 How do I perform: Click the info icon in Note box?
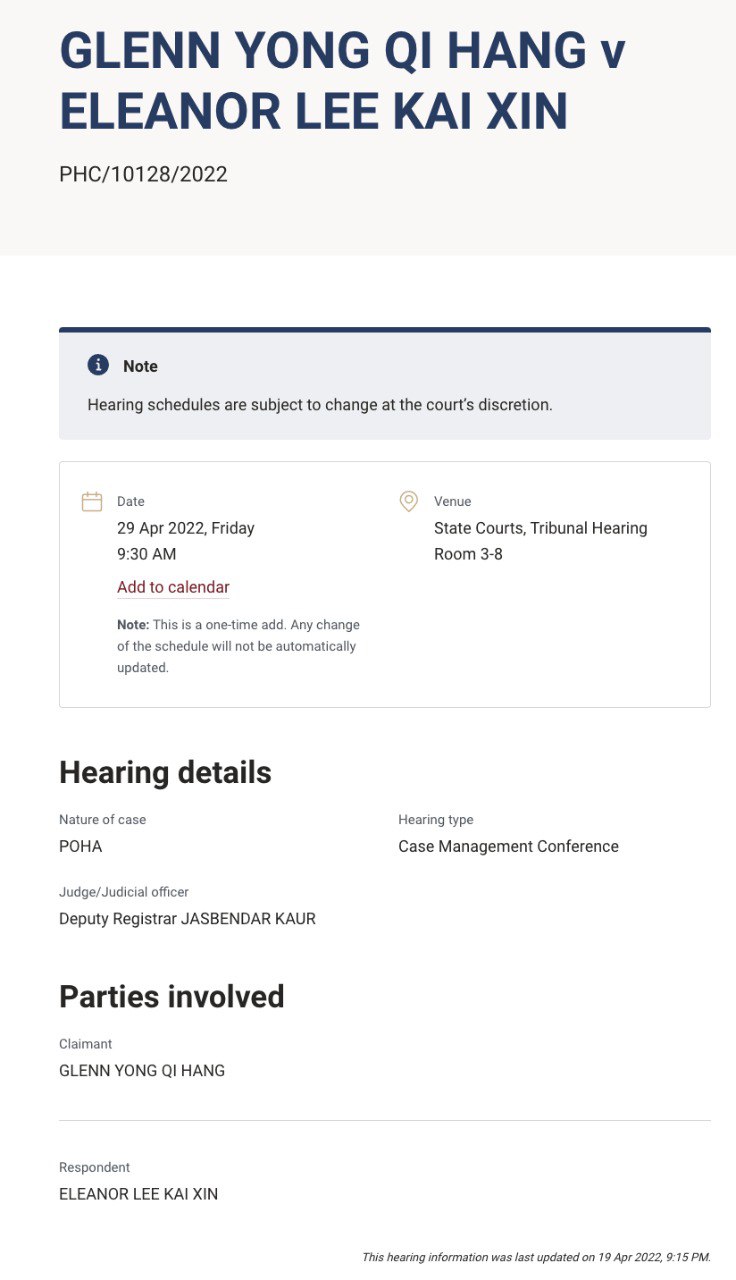pyautogui.click(x=98, y=365)
